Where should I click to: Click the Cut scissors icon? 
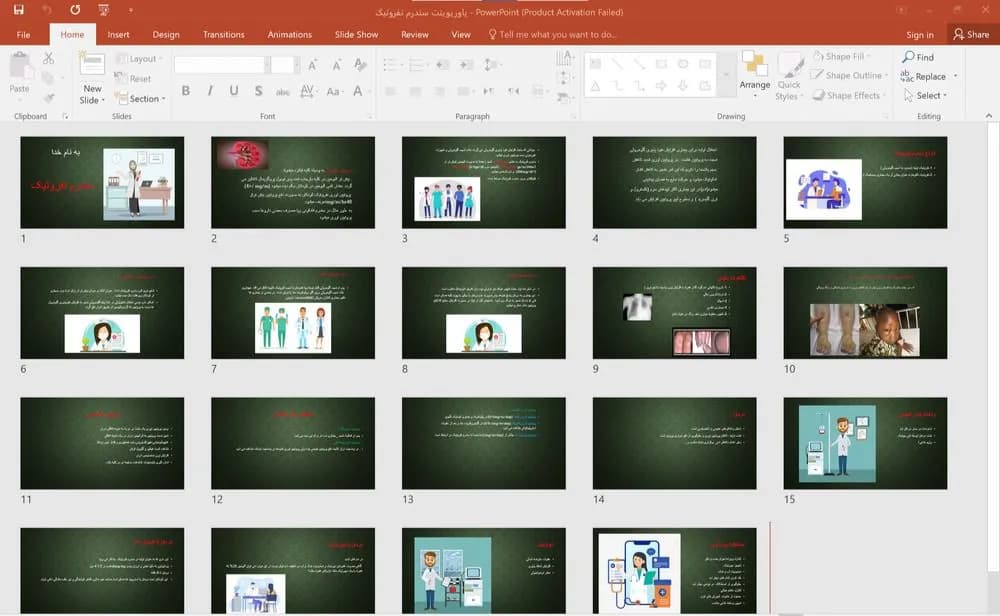pyautogui.click(x=48, y=59)
